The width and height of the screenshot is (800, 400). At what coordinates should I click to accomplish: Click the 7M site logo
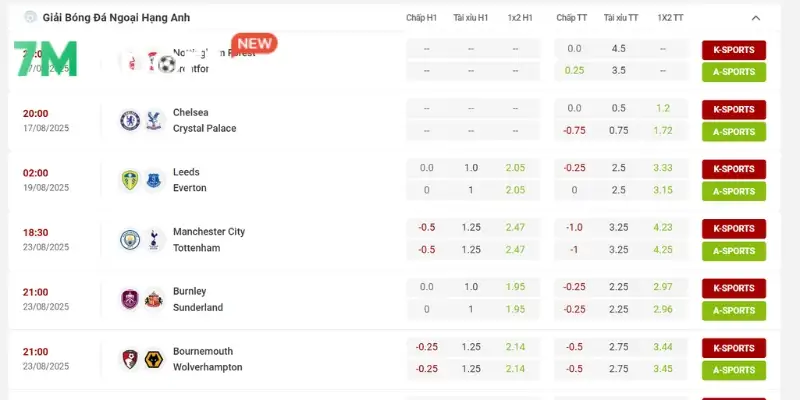(45, 58)
